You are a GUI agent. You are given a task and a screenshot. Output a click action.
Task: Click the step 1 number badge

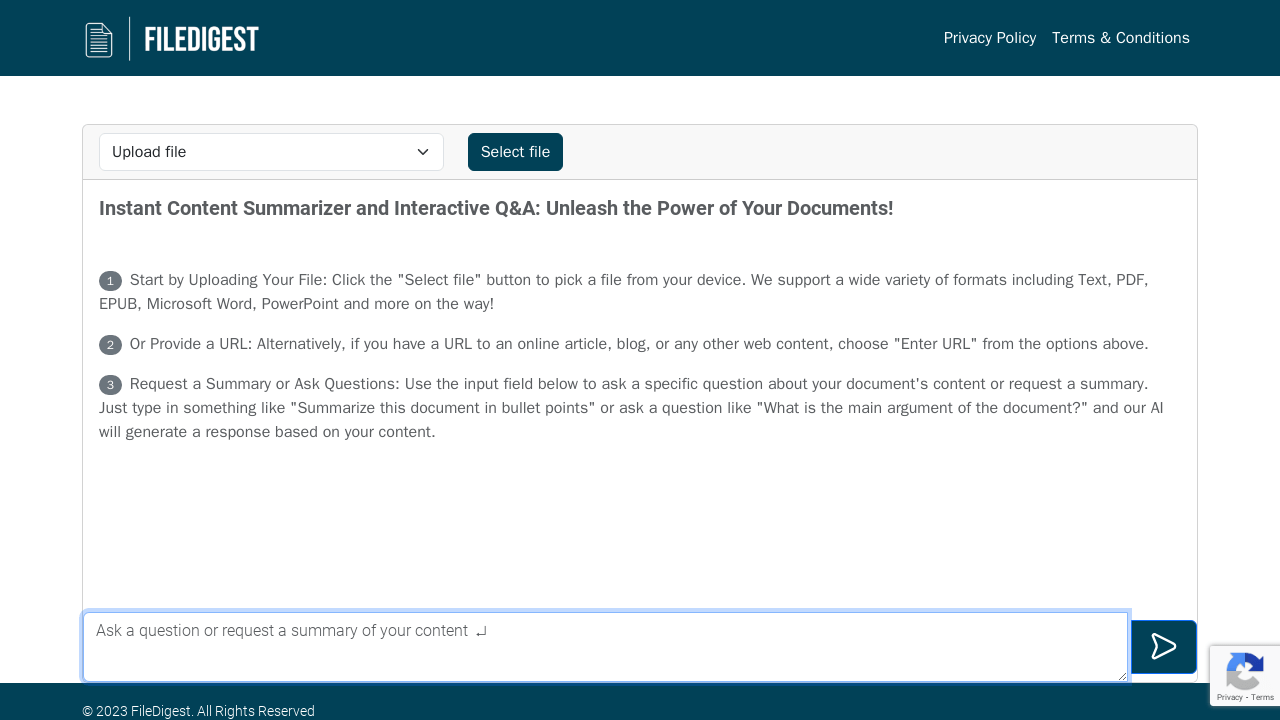click(x=110, y=281)
